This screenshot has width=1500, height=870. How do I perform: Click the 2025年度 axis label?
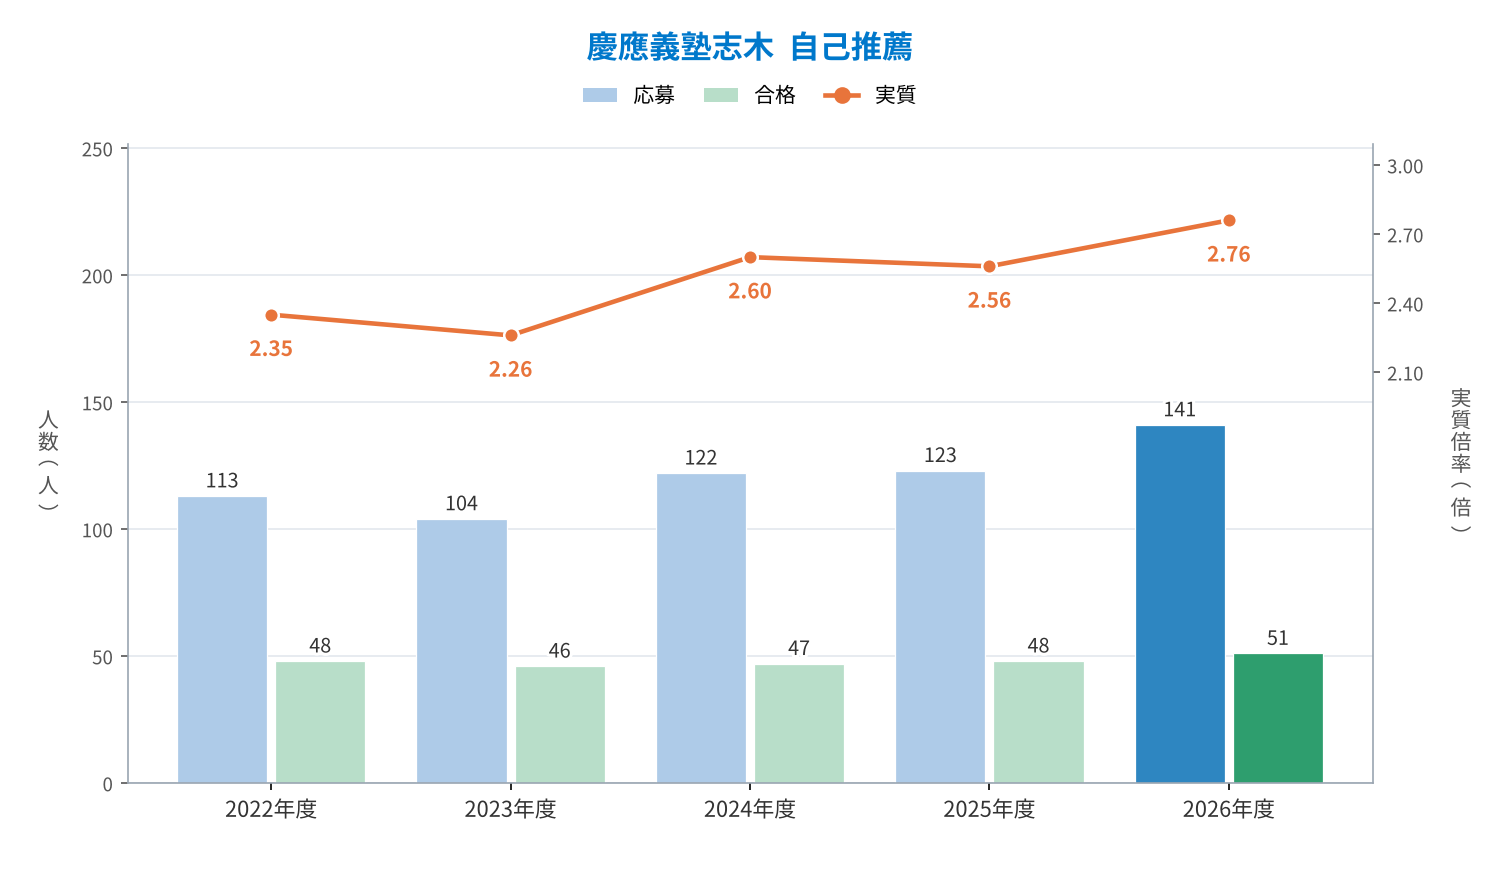[990, 809]
